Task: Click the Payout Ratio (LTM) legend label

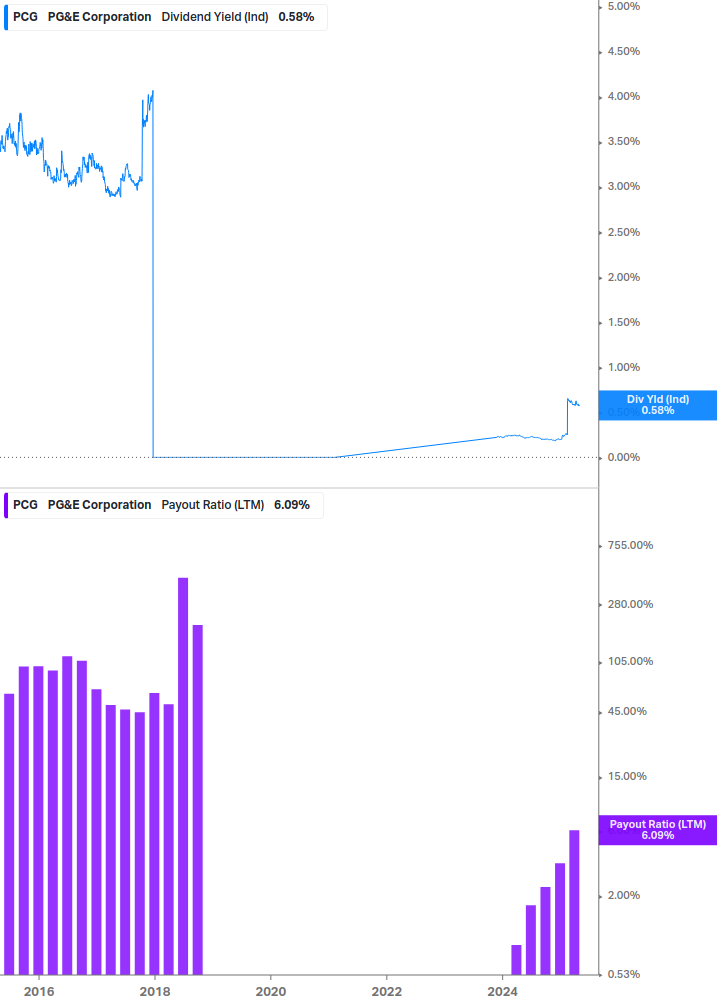Action: 213,505
